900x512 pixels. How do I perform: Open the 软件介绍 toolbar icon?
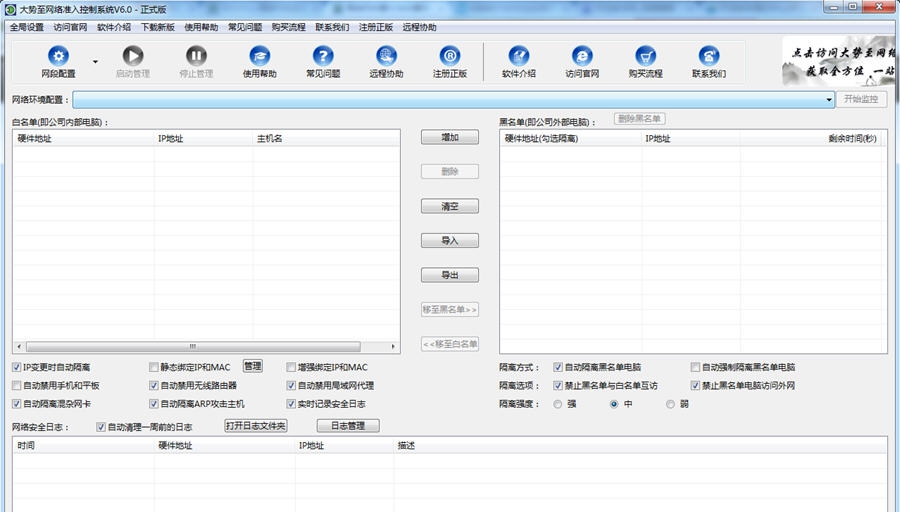click(519, 56)
